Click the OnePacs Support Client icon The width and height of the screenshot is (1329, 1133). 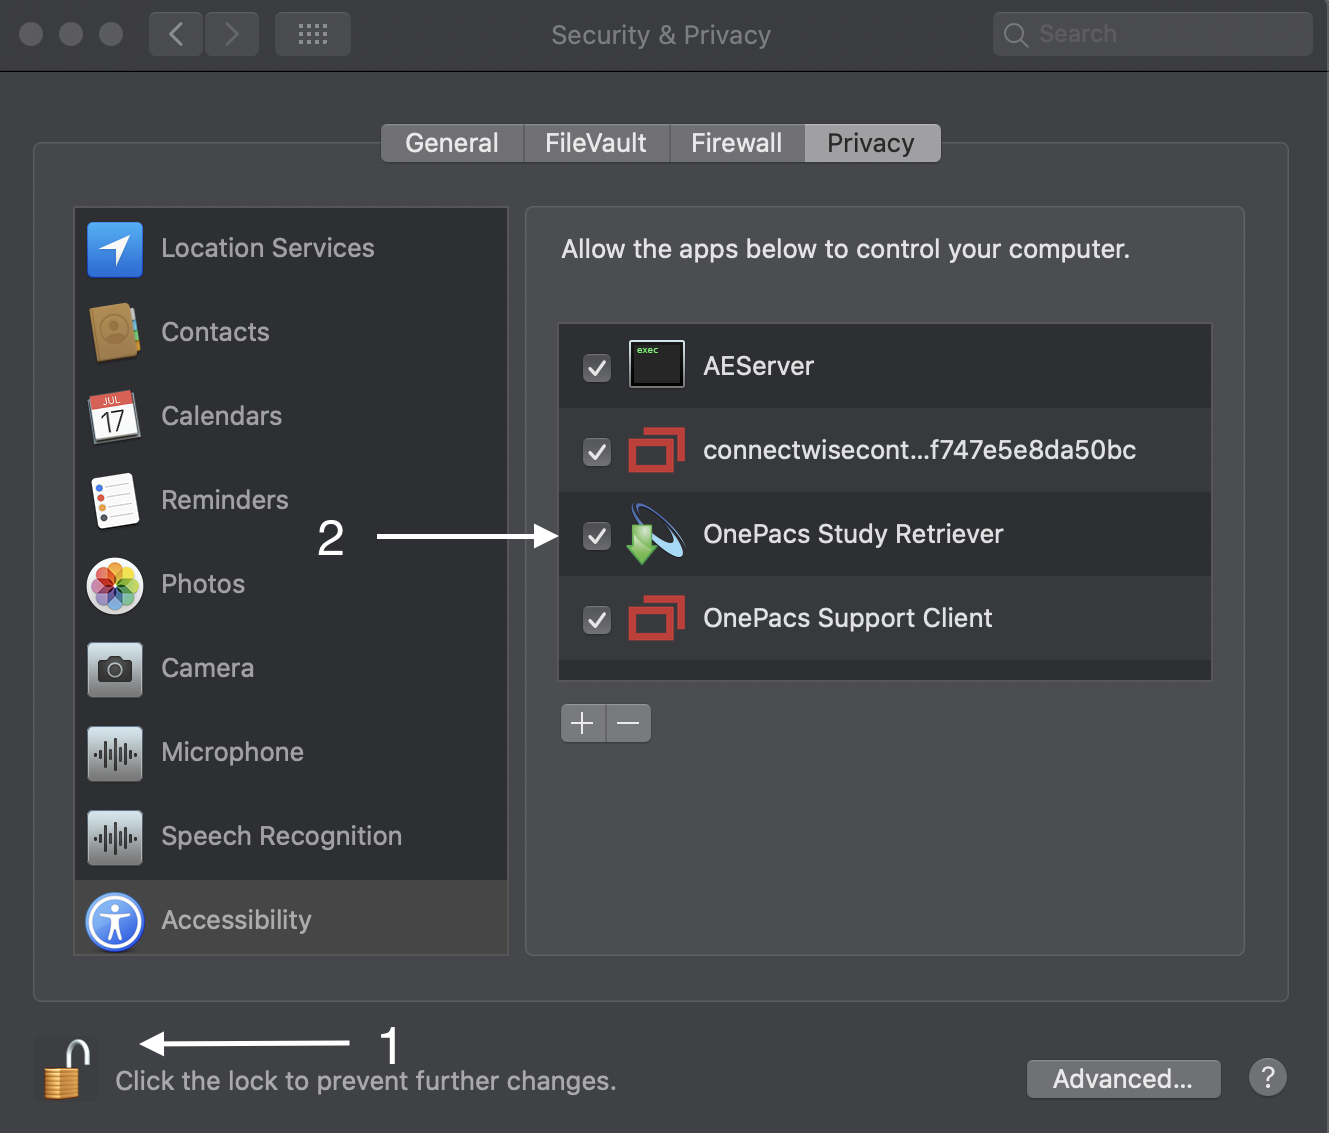coord(656,618)
